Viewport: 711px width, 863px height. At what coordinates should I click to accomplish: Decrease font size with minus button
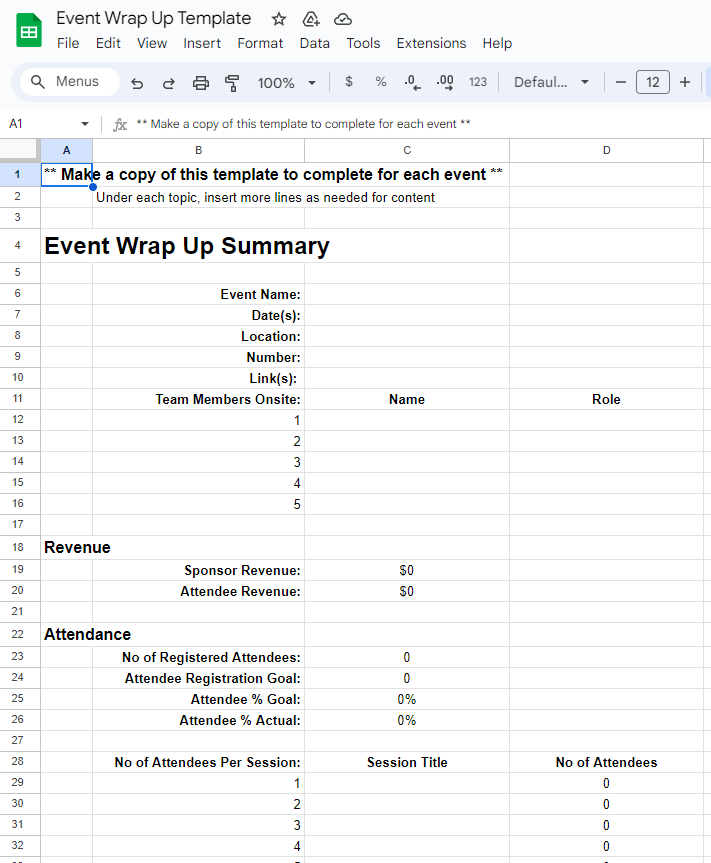click(x=621, y=82)
